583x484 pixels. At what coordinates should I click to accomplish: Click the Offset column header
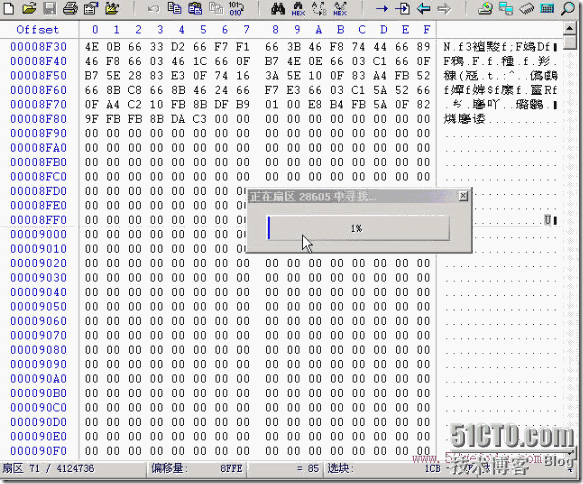click(38, 29)
